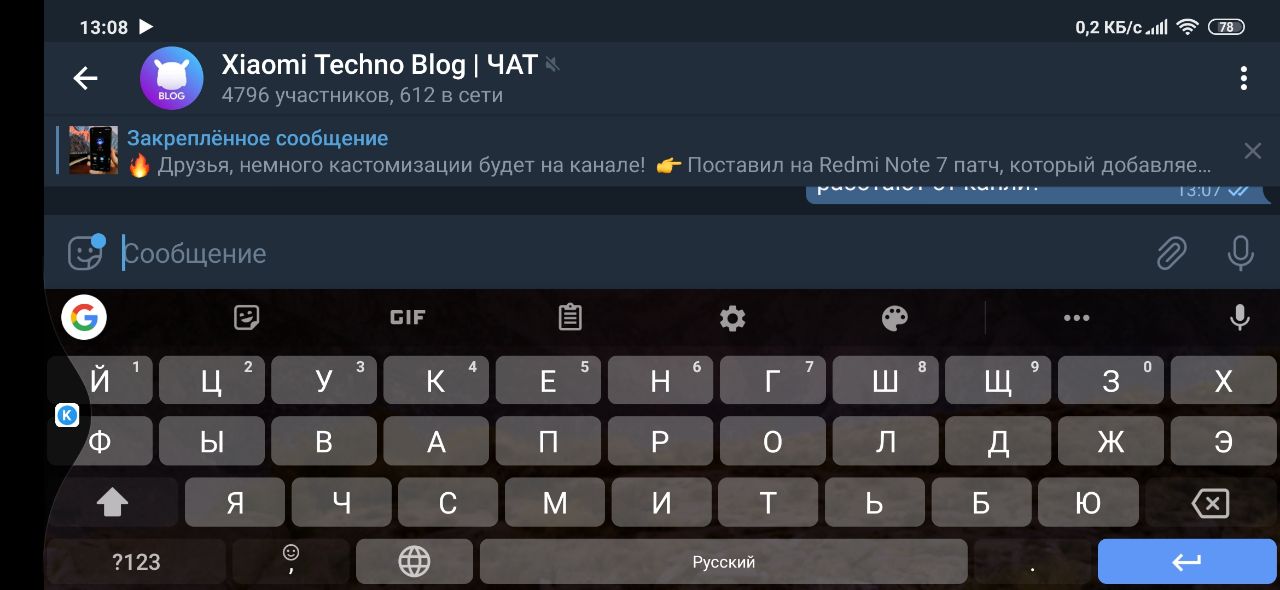Dismiss the pinned message banner
Image resolution: width=1280 pixels, height=590 pixels.
click(1252, 151)
